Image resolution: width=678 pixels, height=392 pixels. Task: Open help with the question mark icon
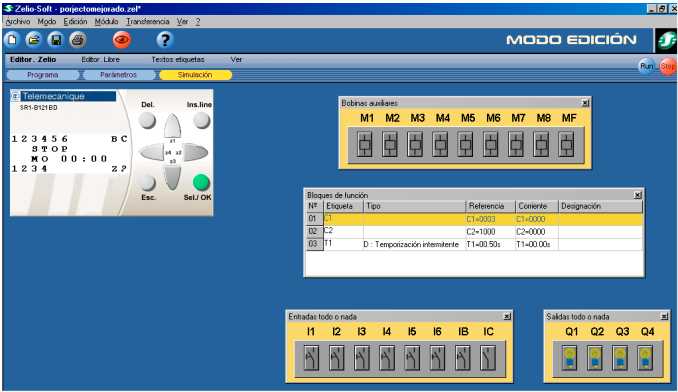[x=165, y=40]
